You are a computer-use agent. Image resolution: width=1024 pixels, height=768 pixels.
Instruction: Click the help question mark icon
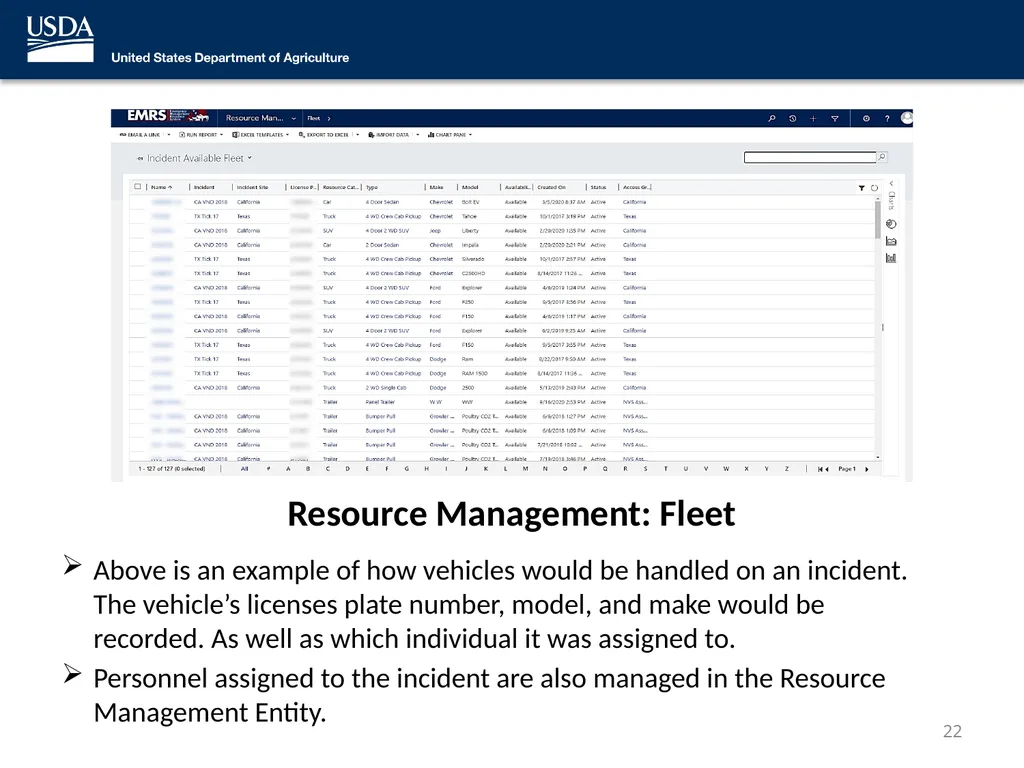(887, 118)
